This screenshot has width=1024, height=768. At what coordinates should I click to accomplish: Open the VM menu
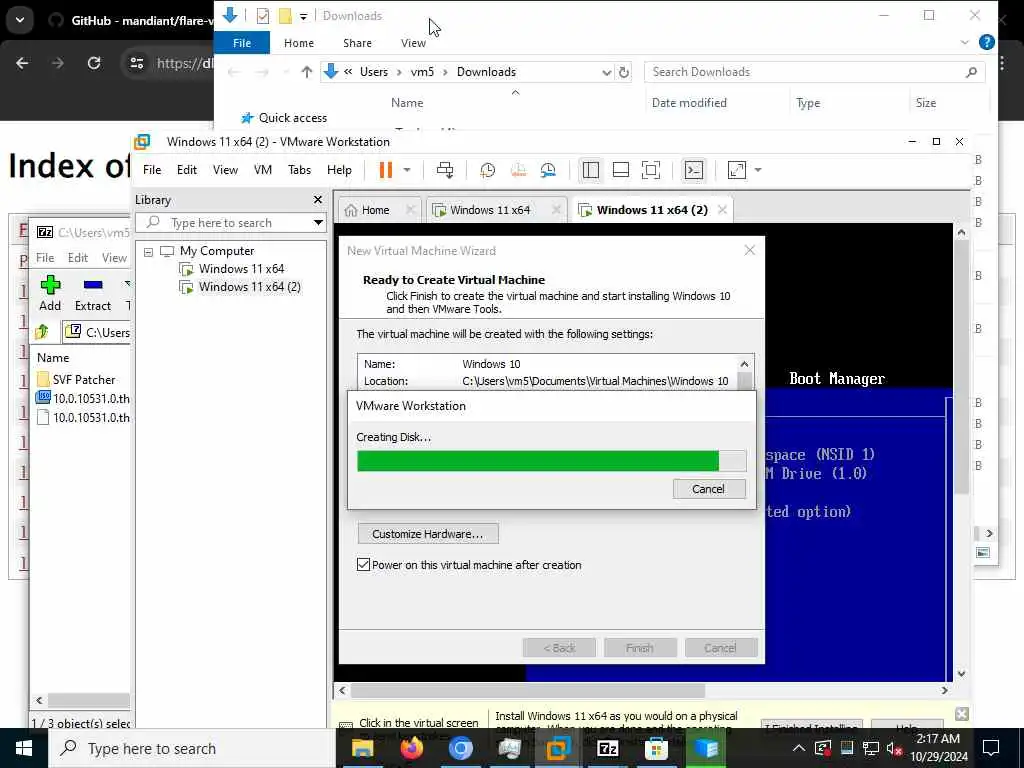(263, 170)
